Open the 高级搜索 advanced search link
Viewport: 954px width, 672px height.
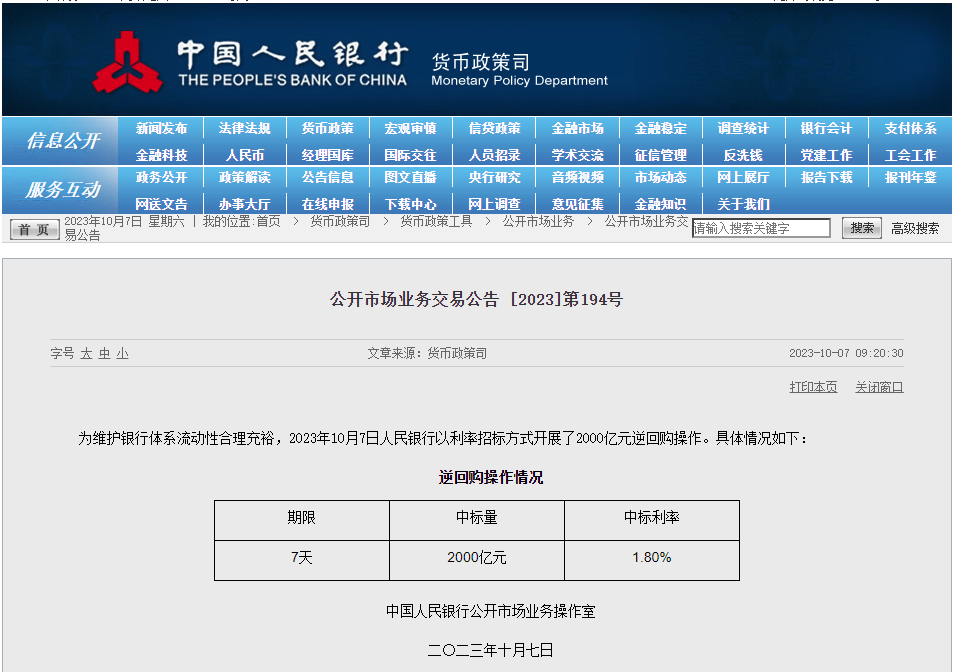pos(915,228)
